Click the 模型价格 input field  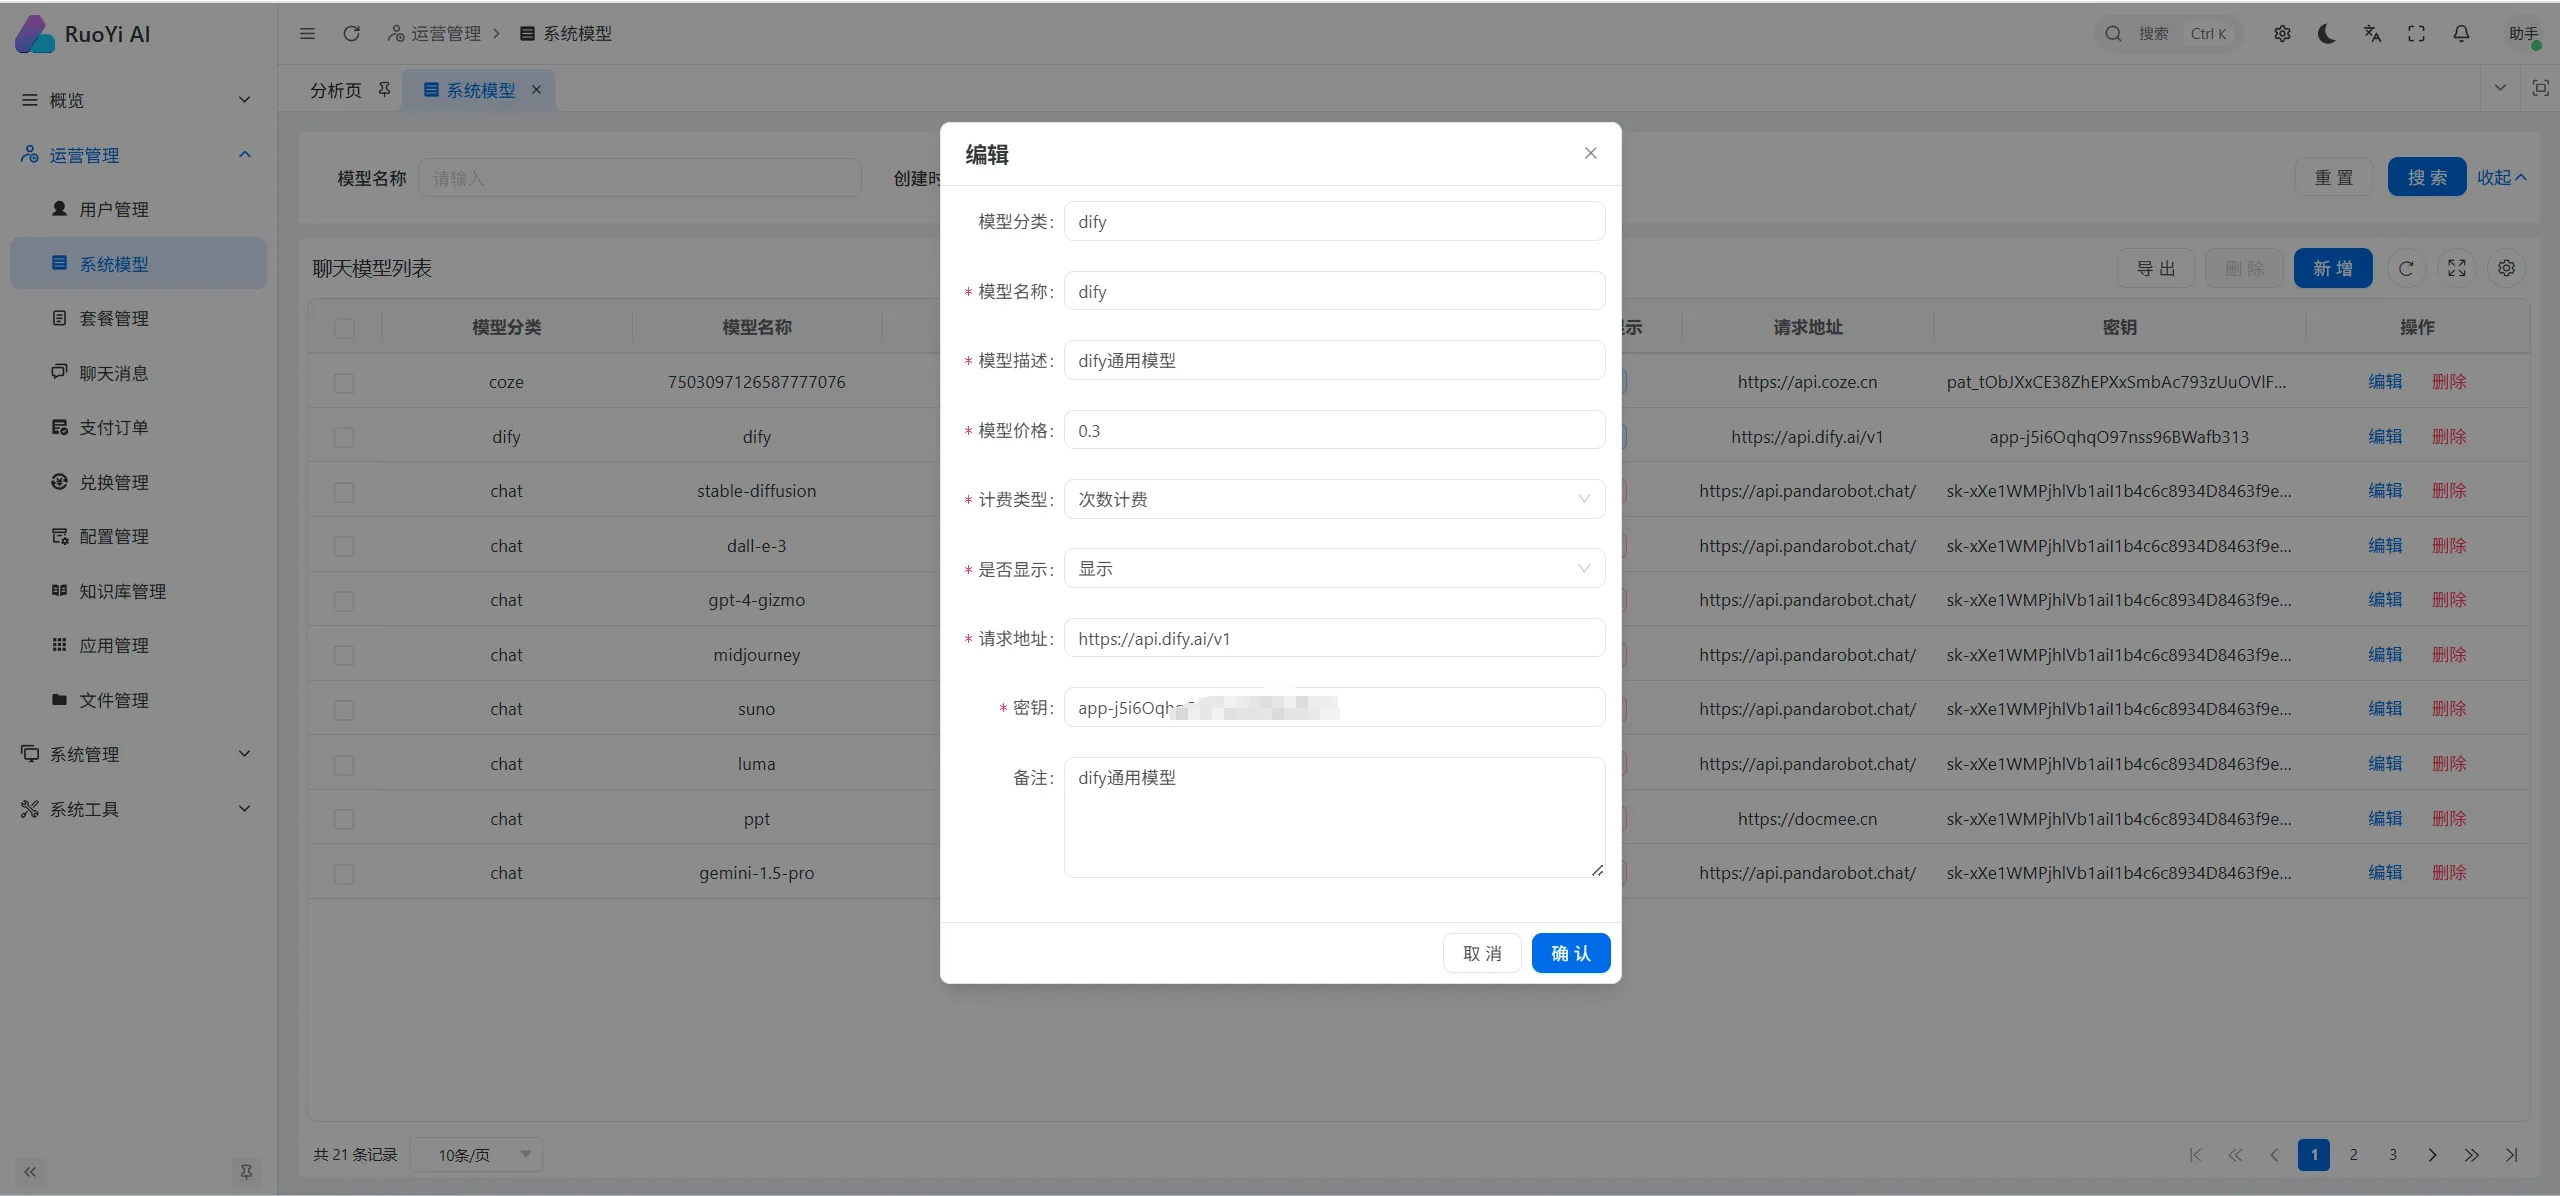pos(1334,431)
